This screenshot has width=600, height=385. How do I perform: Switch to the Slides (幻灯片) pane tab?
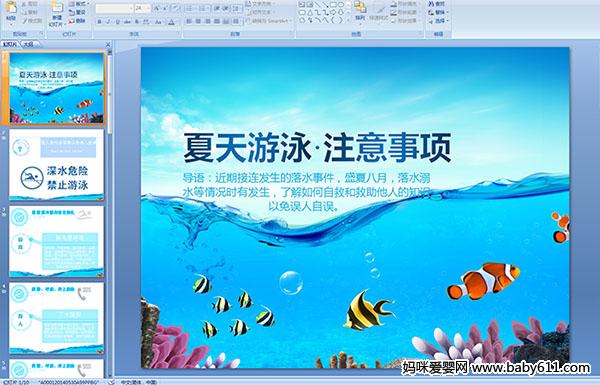(x=10, y=44)
